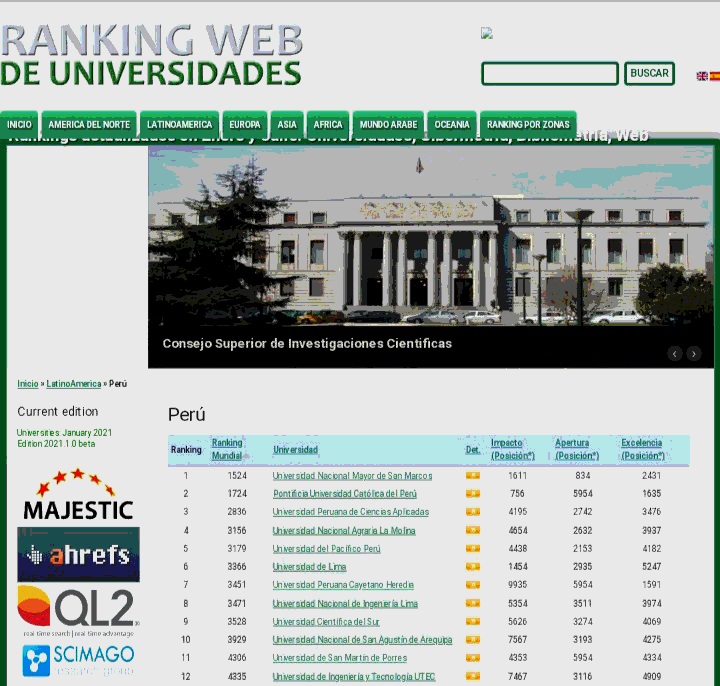Open the QL2 sponsor logo
720x686 pixels.
(78, 610)
